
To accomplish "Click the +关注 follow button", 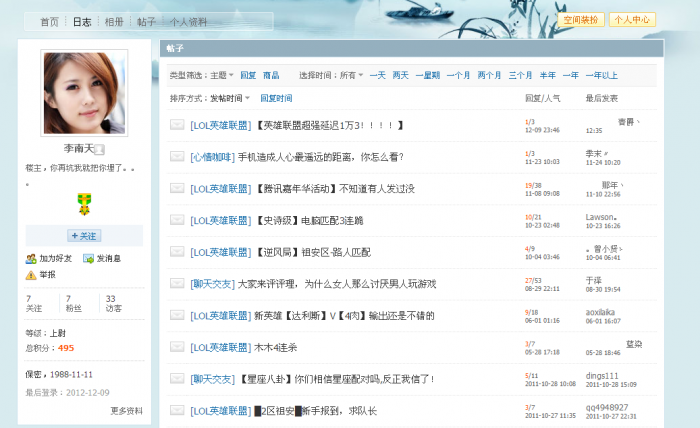I will click(x=84, y=236).
